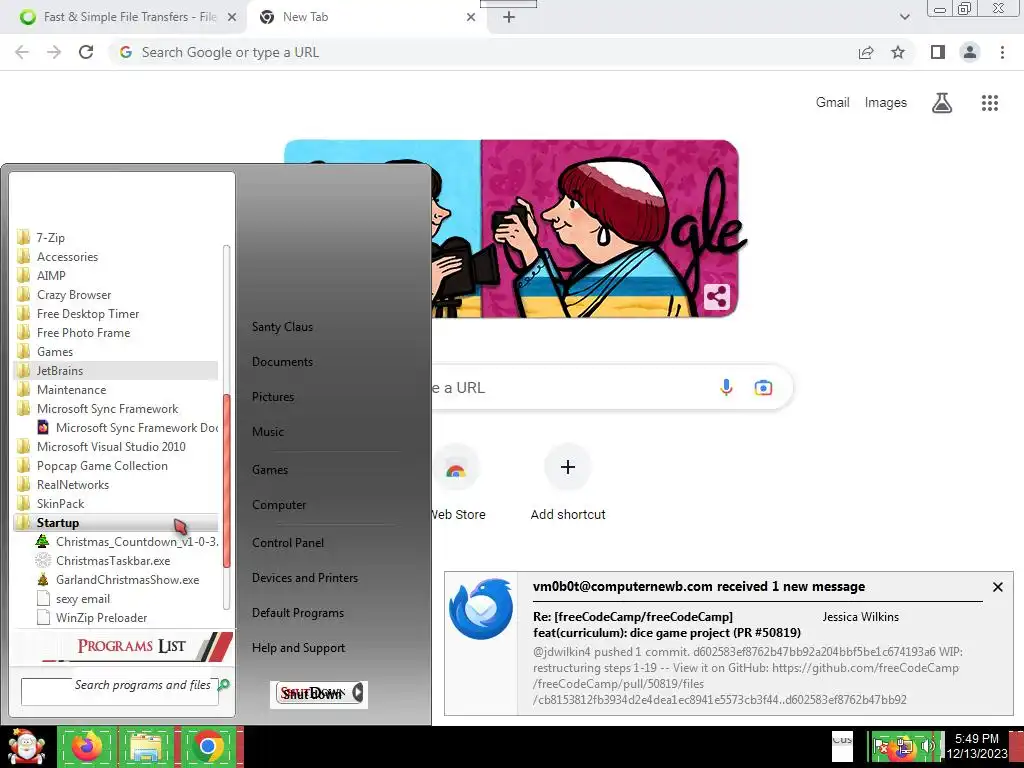Screen dimensions: 1024x768
Task: Click the Santa start button
Action: (x=26, y=746)
